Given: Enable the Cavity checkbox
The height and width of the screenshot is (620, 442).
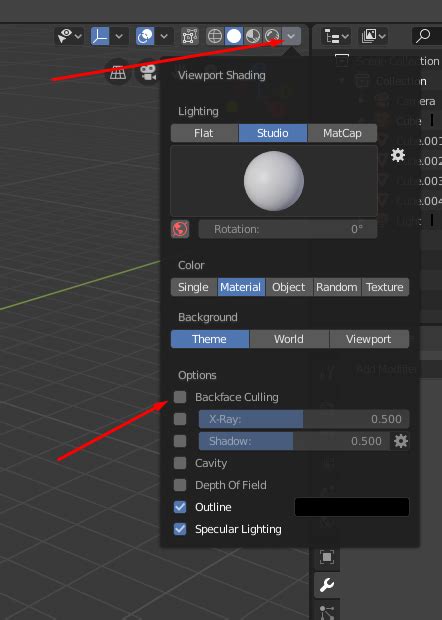Looking at the screenshot, I should (180, 463).
